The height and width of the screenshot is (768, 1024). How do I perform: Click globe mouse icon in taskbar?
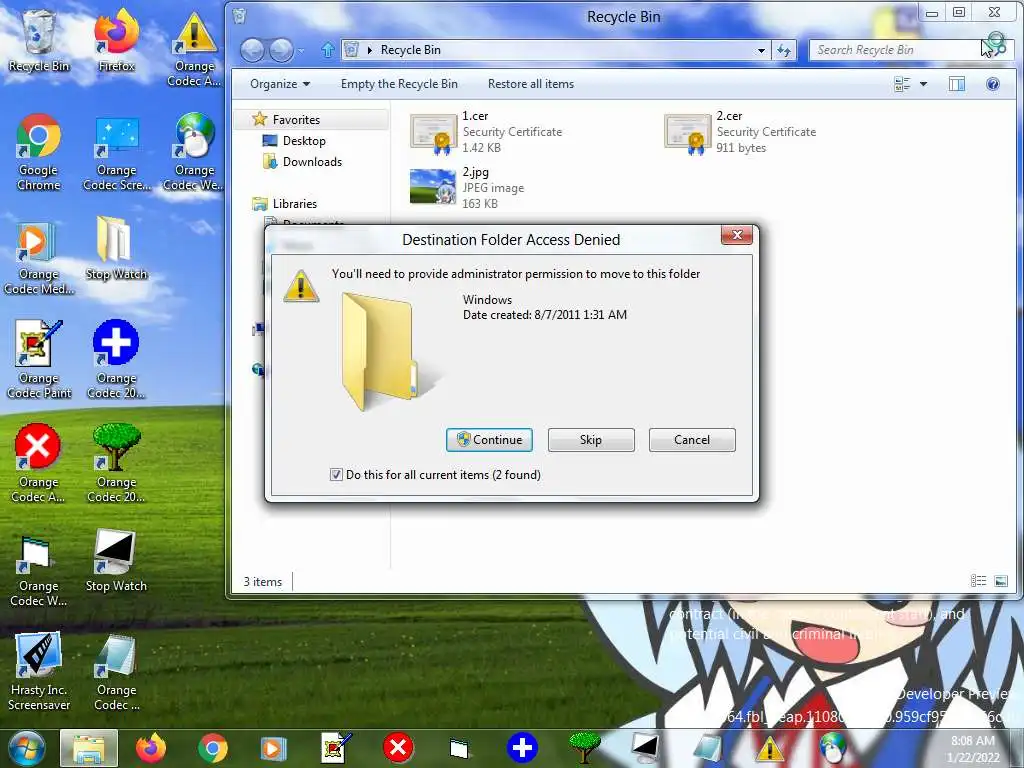[833, 748]
